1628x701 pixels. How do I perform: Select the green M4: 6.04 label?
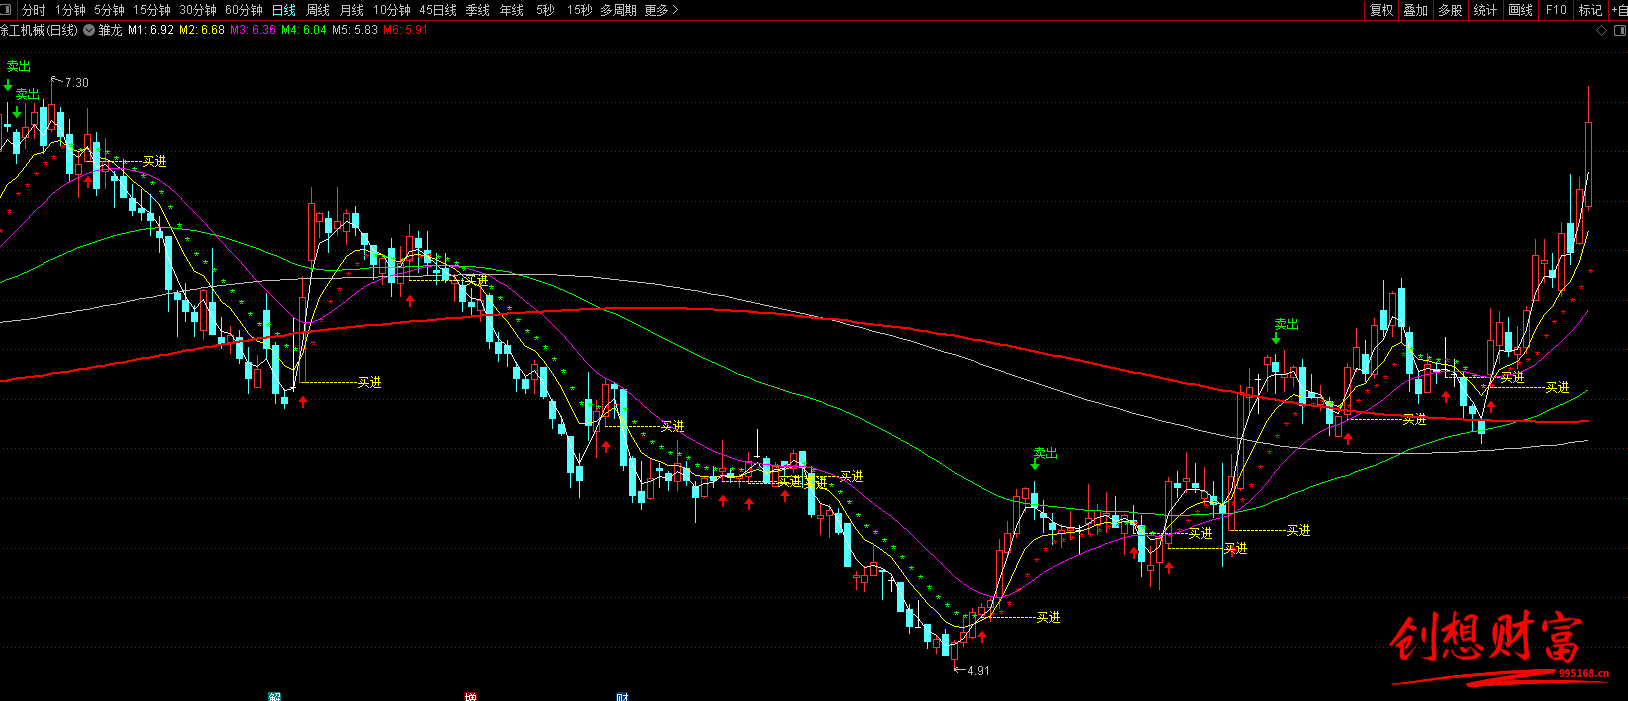pyautogui.click(x=304, y=30)
